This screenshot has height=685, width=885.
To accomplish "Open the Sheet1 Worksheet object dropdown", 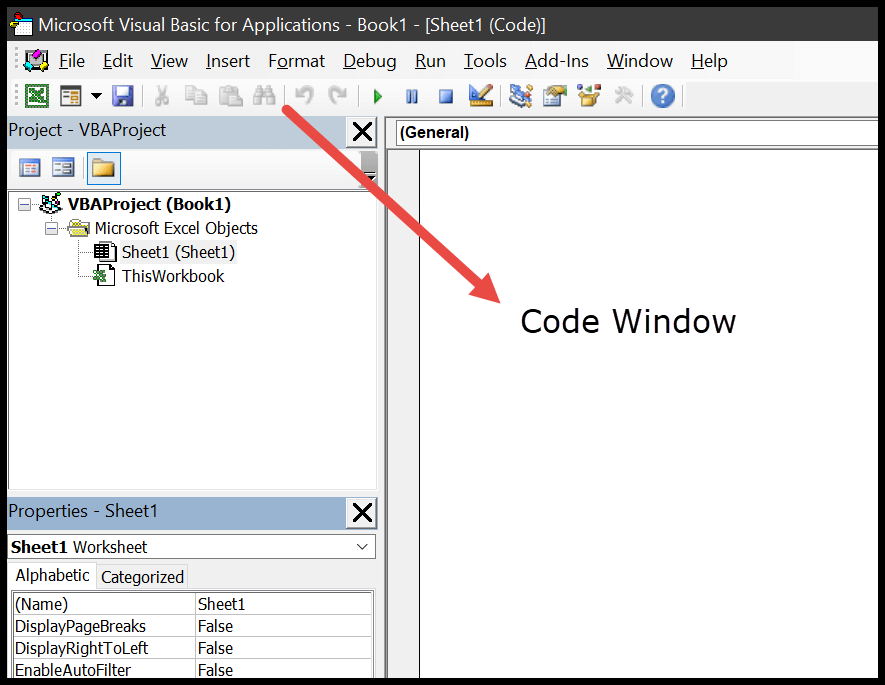I will tap(362, 547).
